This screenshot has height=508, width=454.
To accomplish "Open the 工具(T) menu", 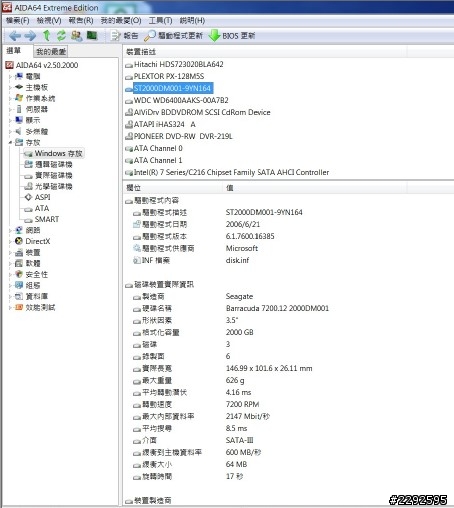I will point(160,21).
